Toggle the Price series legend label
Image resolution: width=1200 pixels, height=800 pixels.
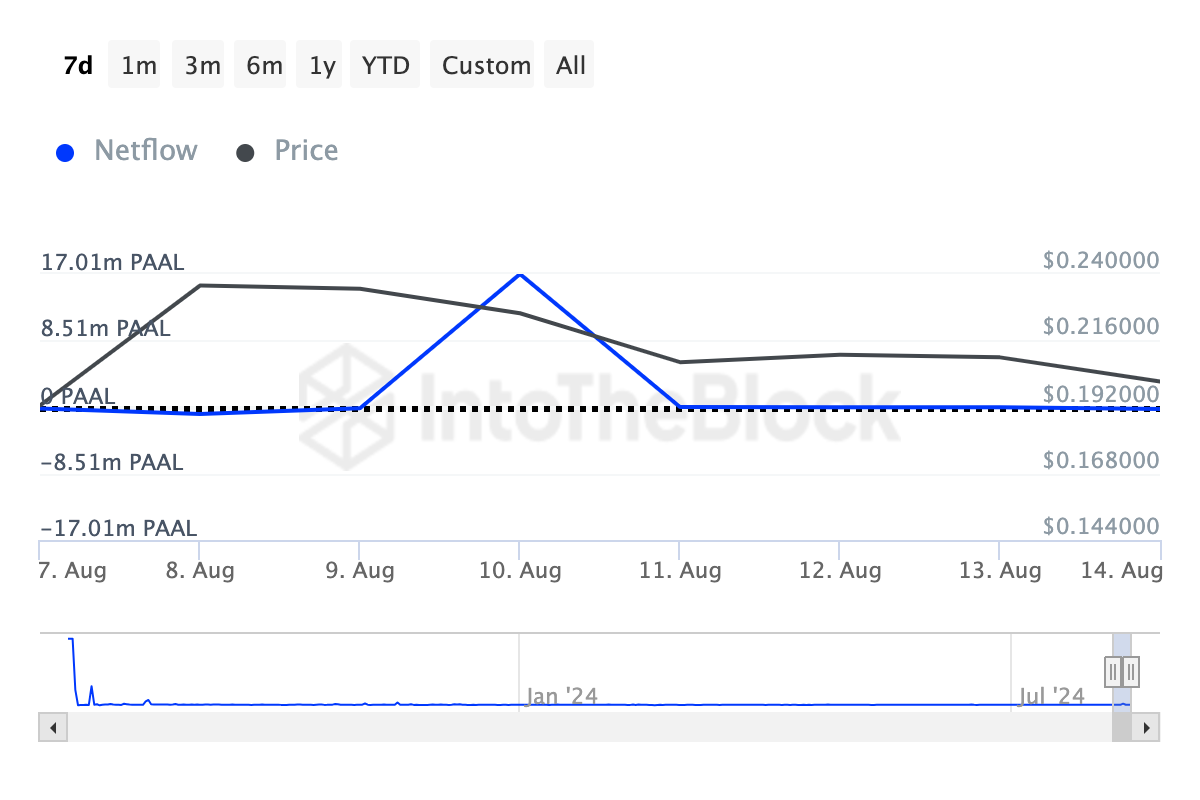click(306, 151)
